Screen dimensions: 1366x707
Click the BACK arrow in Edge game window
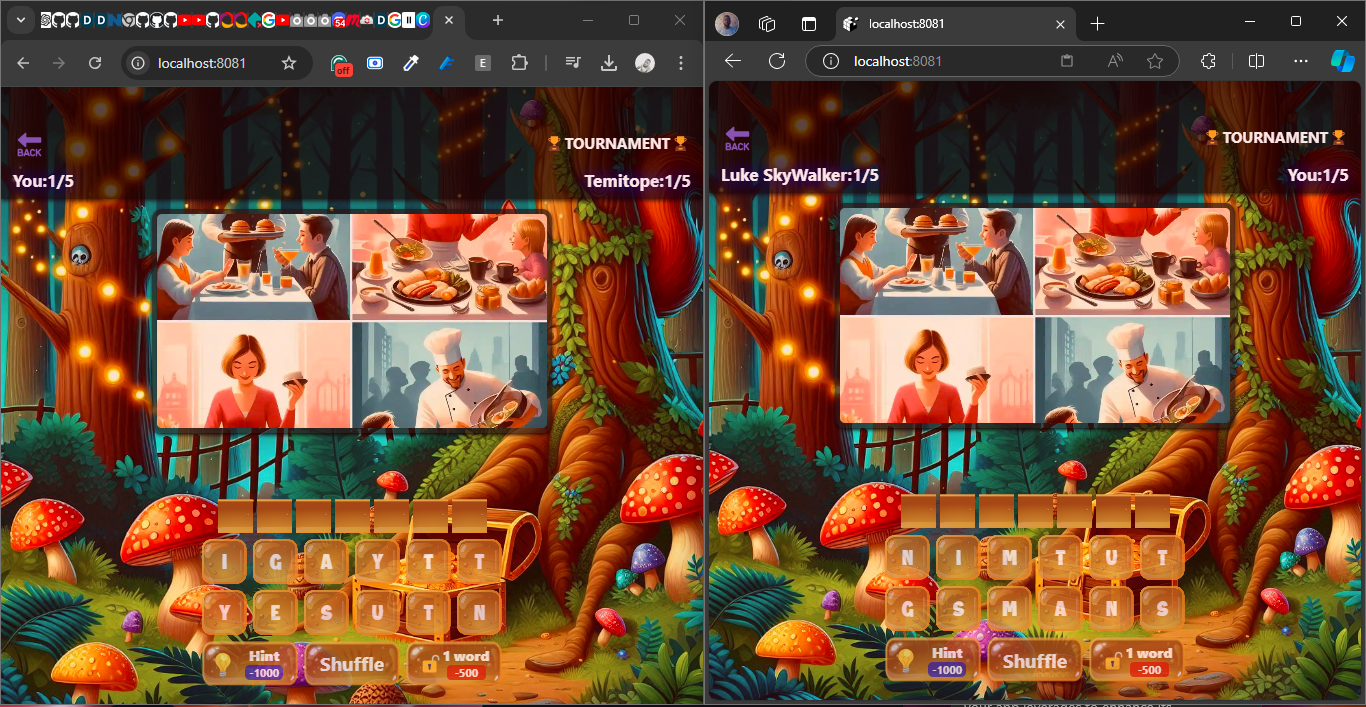tap(737, 139)
